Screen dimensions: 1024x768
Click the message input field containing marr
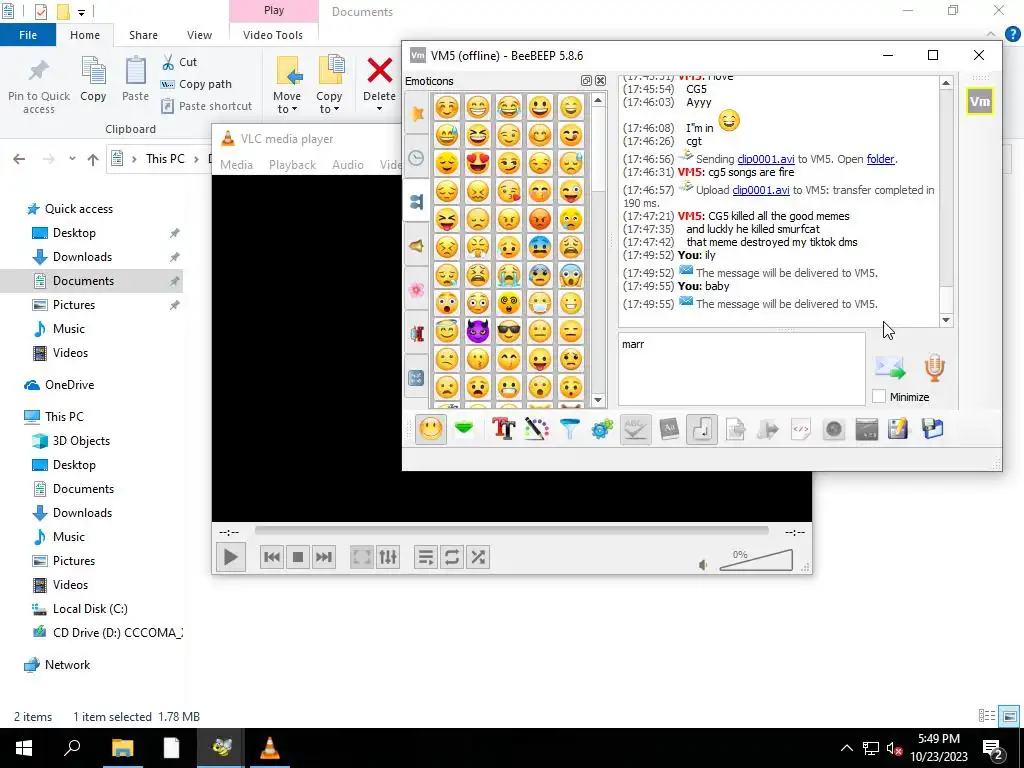(x=742, y=369)
